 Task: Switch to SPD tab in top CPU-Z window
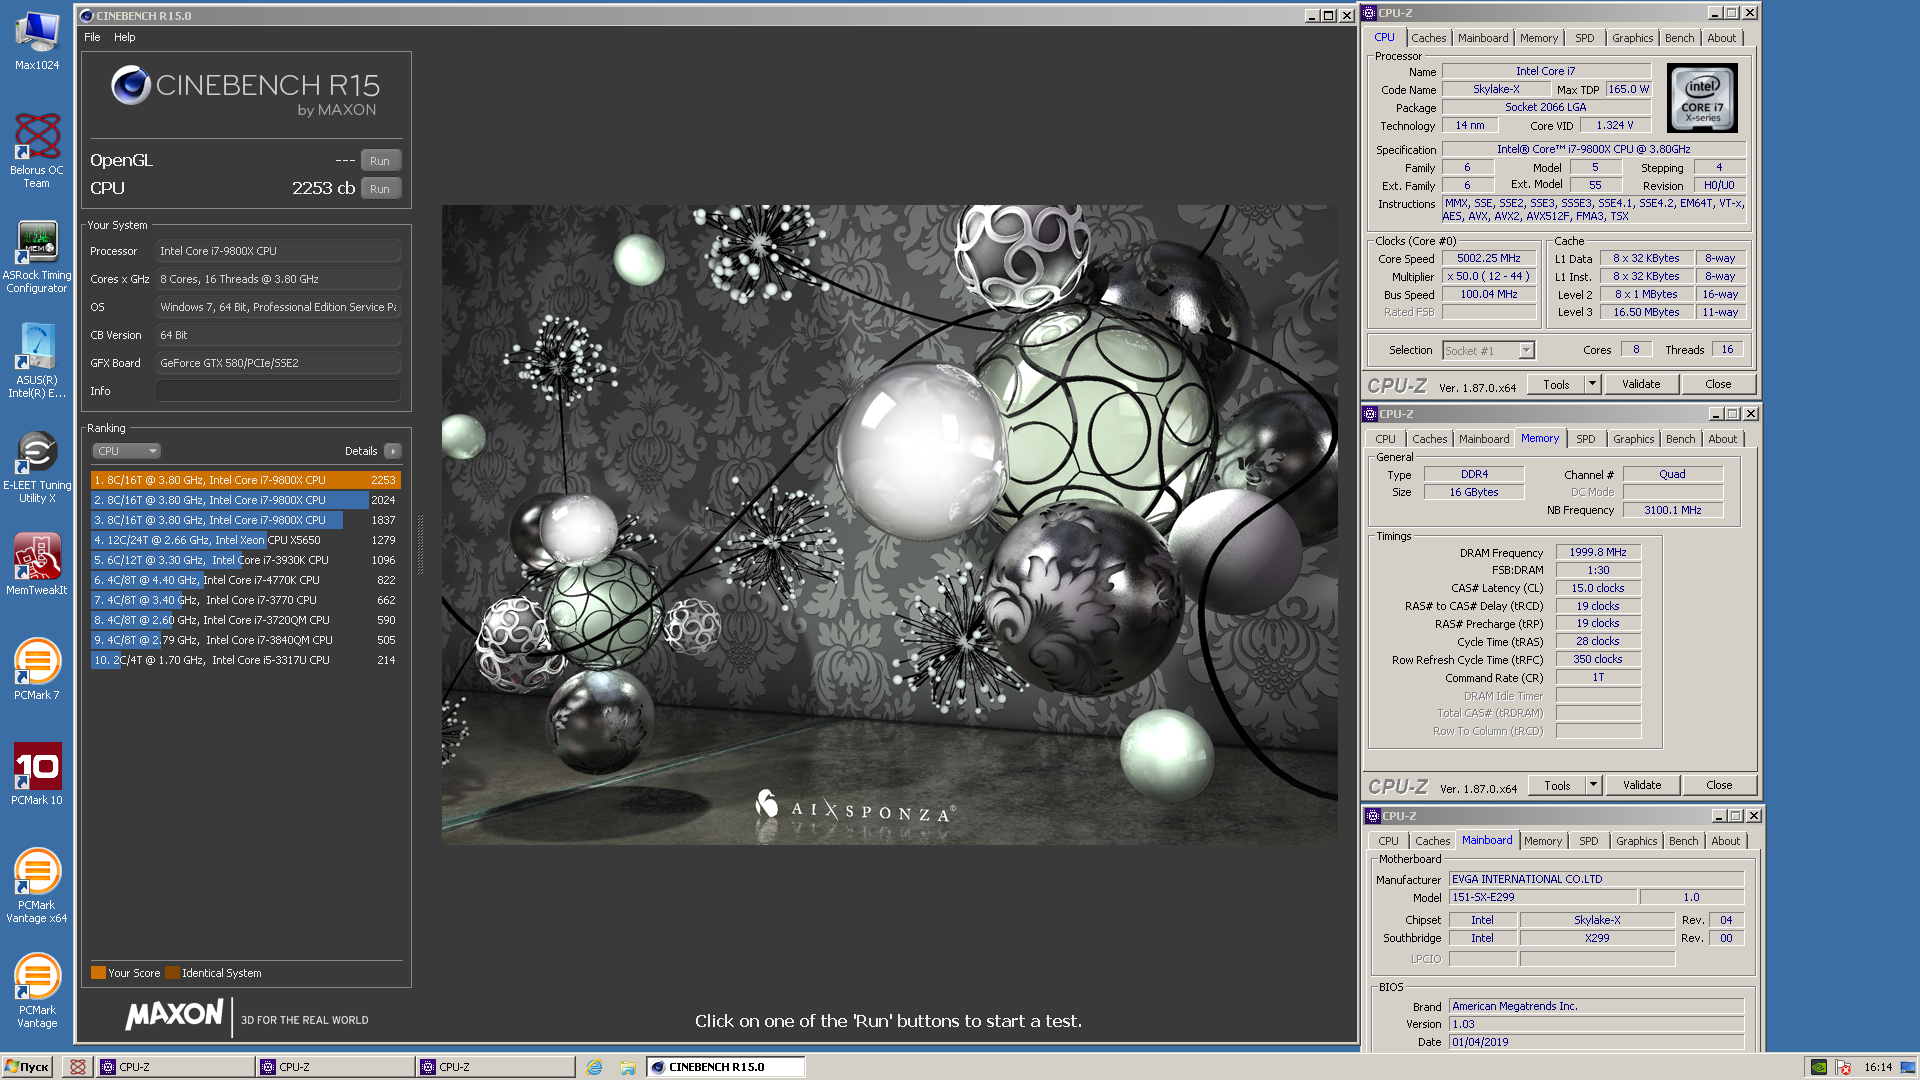[x=1584, y=38]
